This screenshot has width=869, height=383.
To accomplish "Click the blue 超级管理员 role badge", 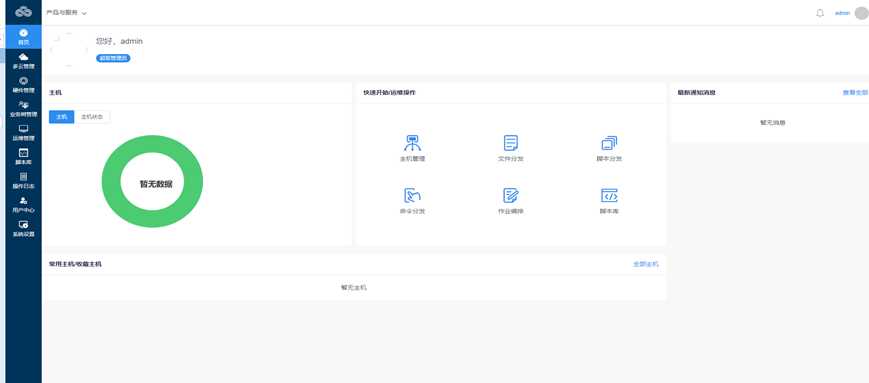I will [113, 58].
